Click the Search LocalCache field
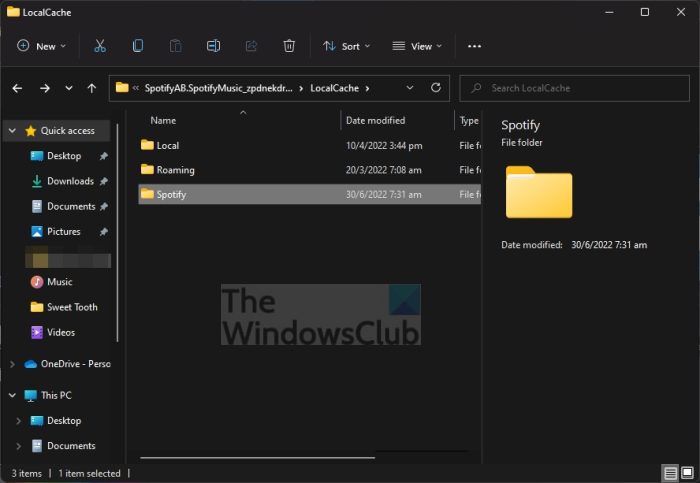The height and width of the screenshot is (483, 700). coord(575,88)
